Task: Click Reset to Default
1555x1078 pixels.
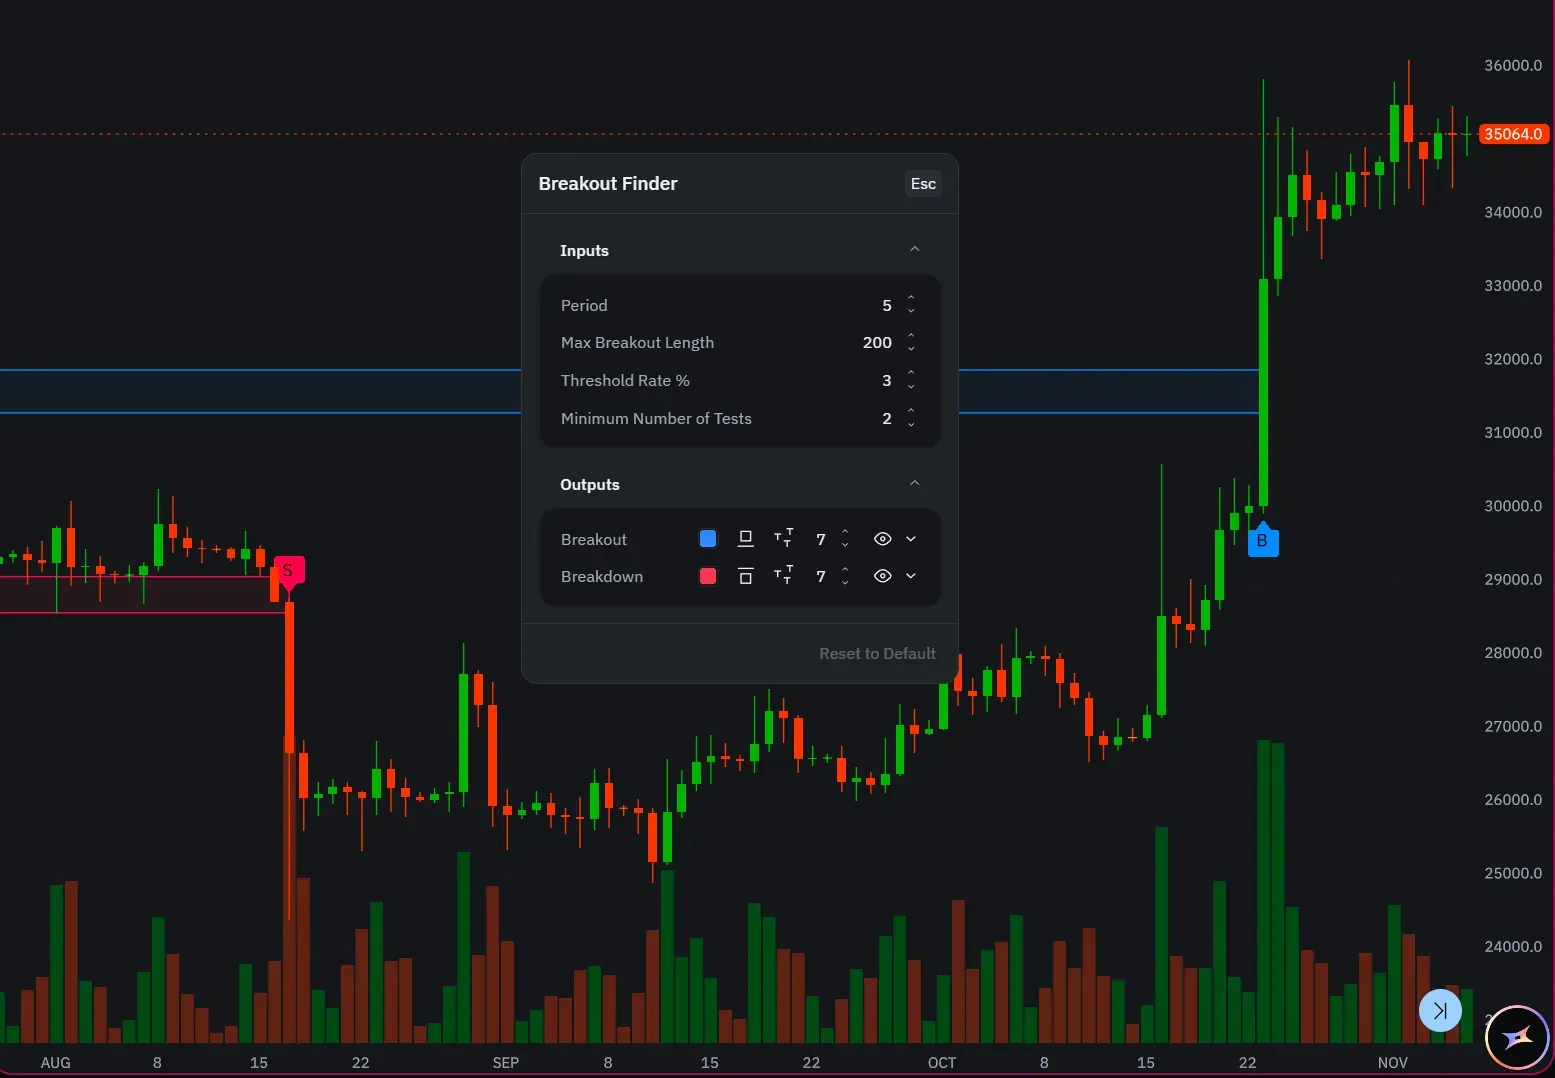Action: click(x=877, y=654)
